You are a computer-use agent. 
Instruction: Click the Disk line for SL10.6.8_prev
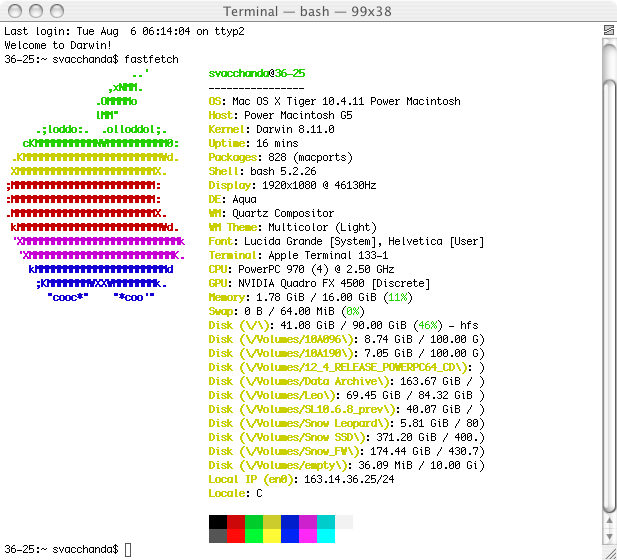(347, 409)
